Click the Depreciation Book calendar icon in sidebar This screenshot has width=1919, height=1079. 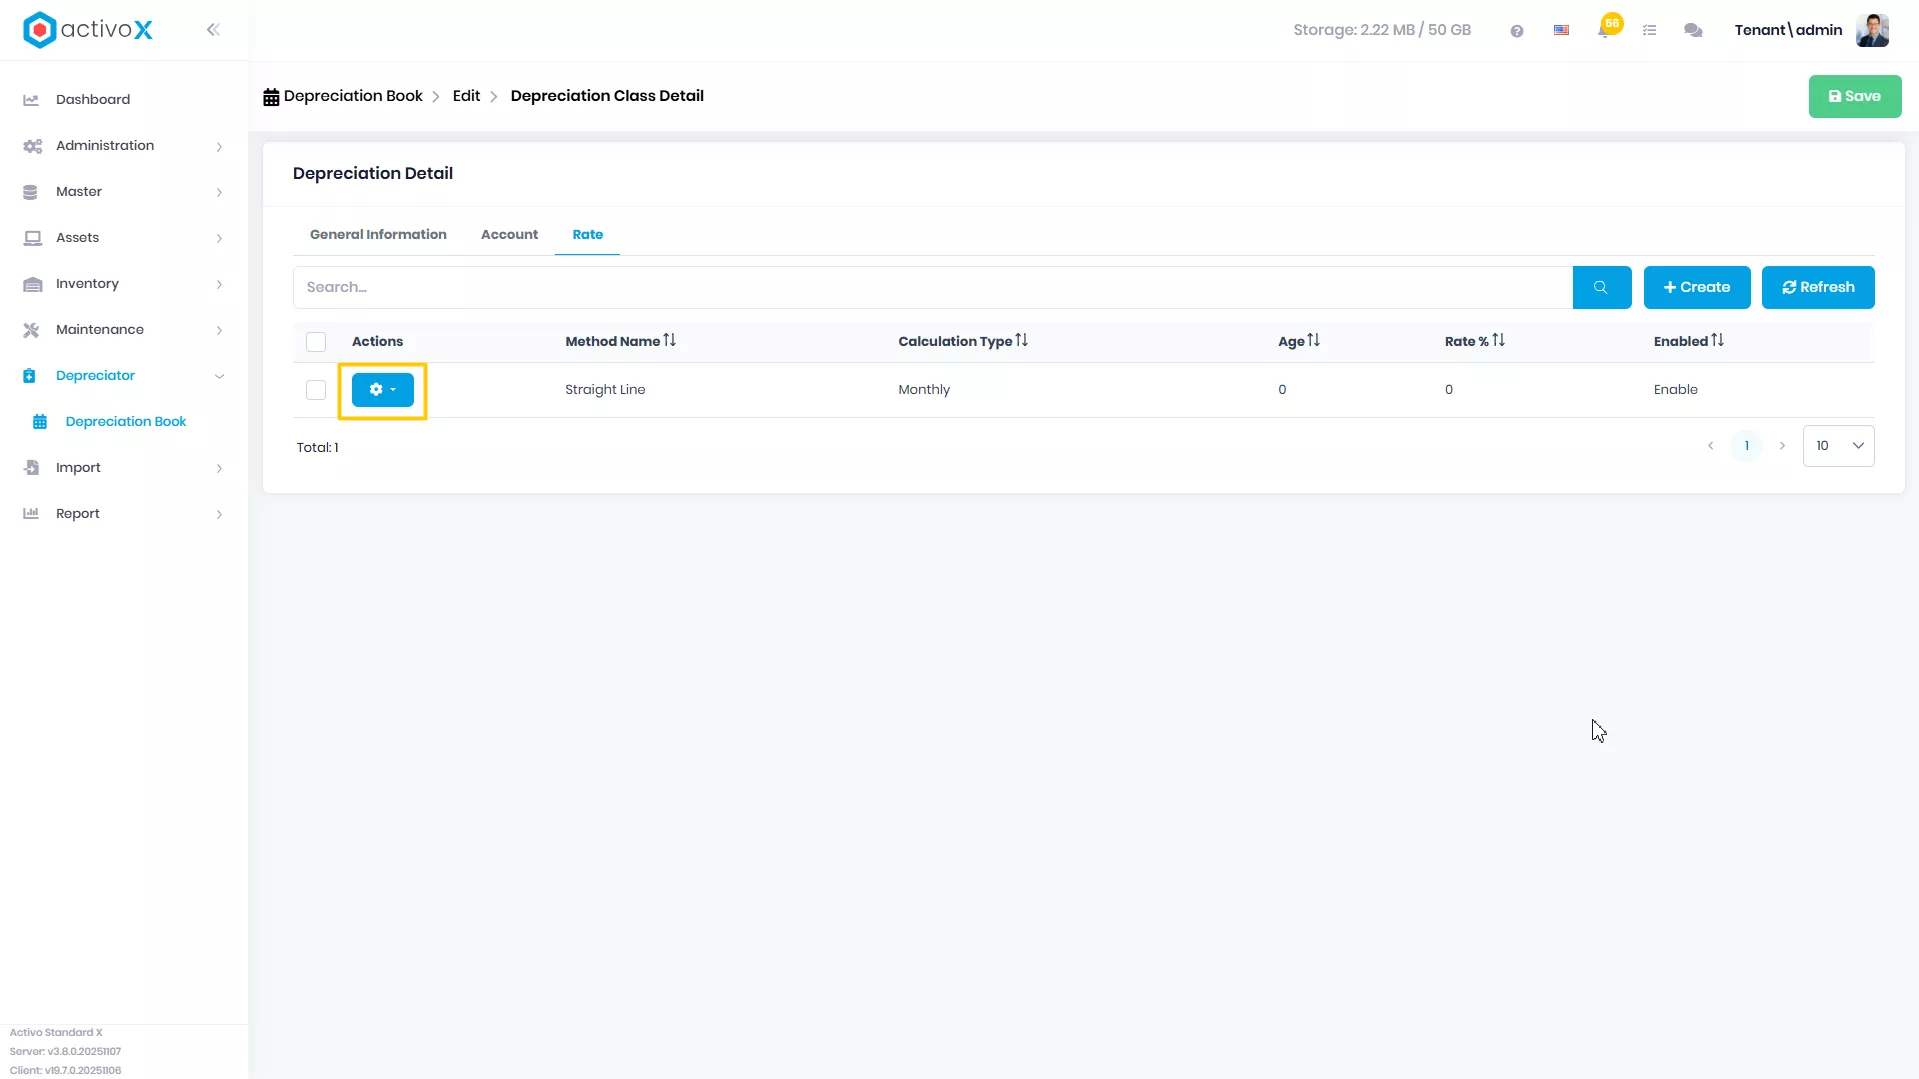coord(40,422)
